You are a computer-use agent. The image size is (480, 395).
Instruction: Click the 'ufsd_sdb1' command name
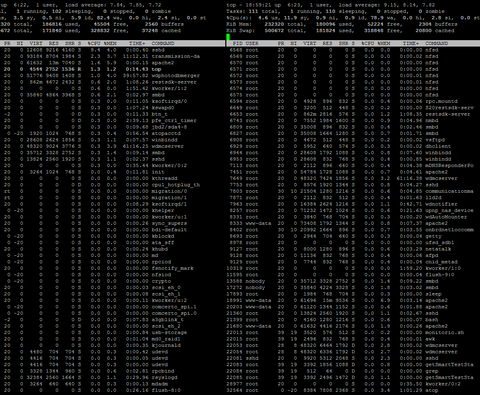[x=440, y=243]
